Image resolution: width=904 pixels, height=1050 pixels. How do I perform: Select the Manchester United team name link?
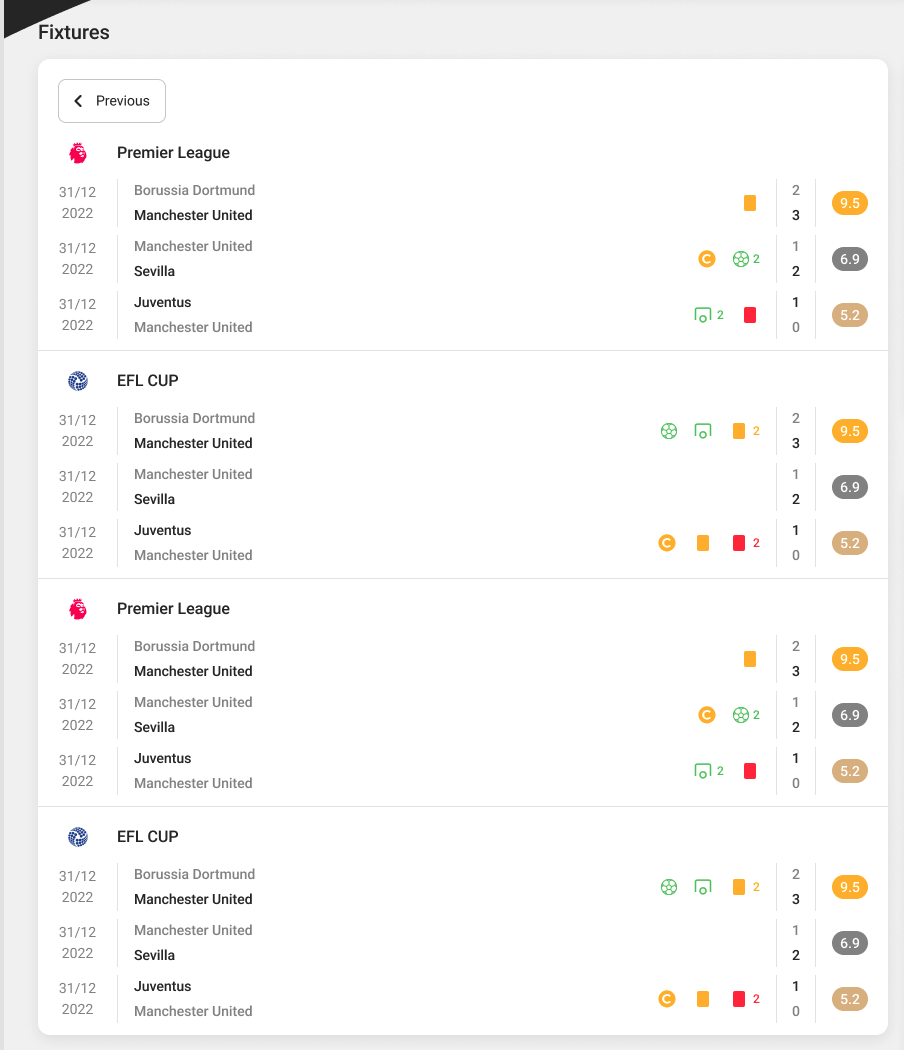192,215
